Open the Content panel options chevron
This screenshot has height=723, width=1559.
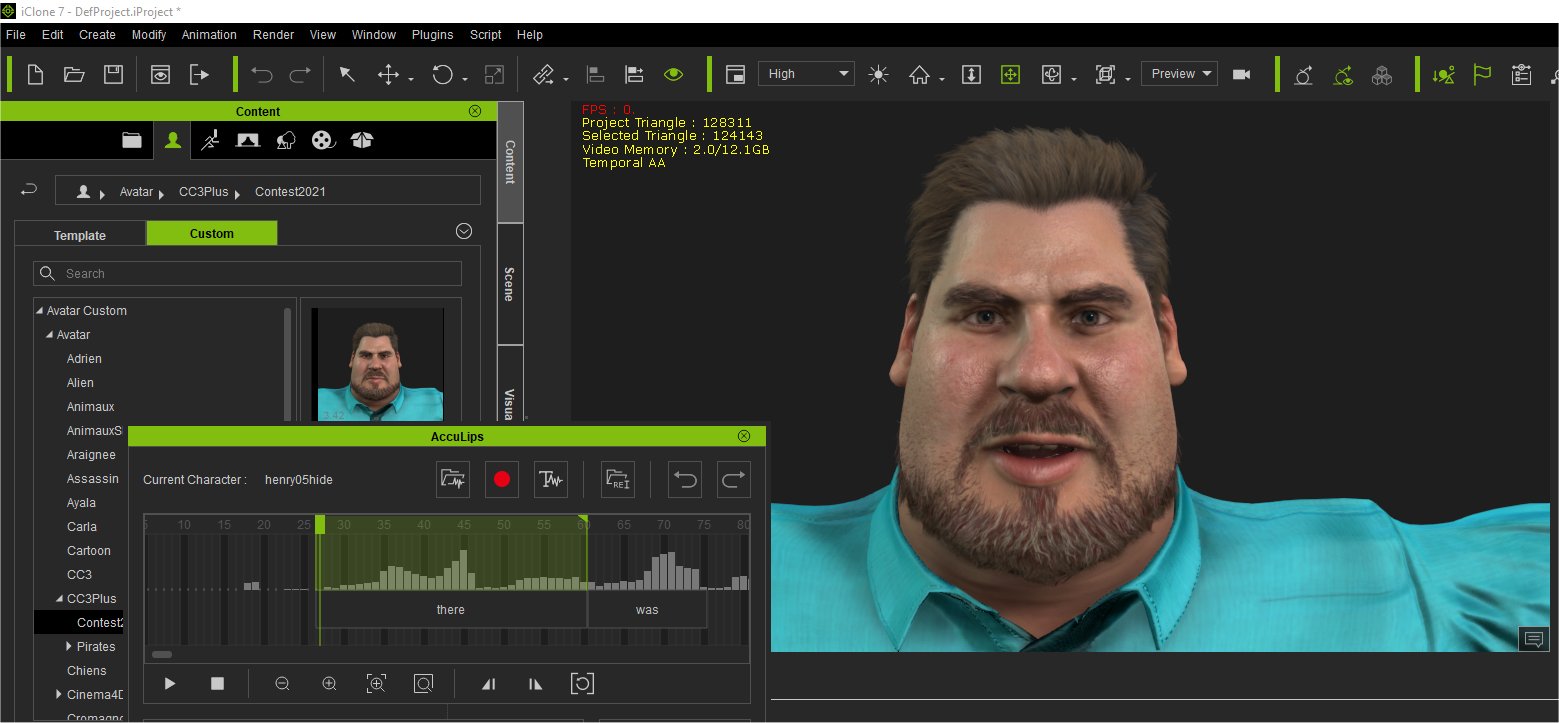[463, 231]
